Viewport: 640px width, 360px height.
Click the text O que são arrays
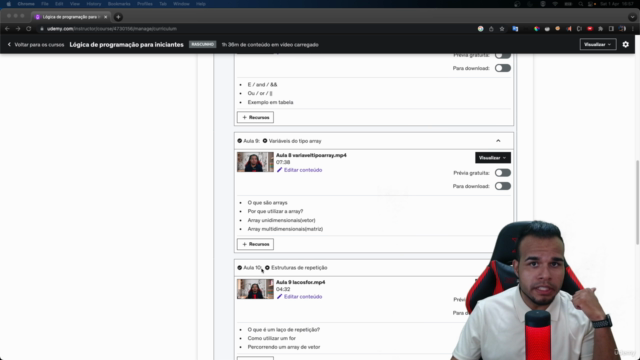[267, 202]
